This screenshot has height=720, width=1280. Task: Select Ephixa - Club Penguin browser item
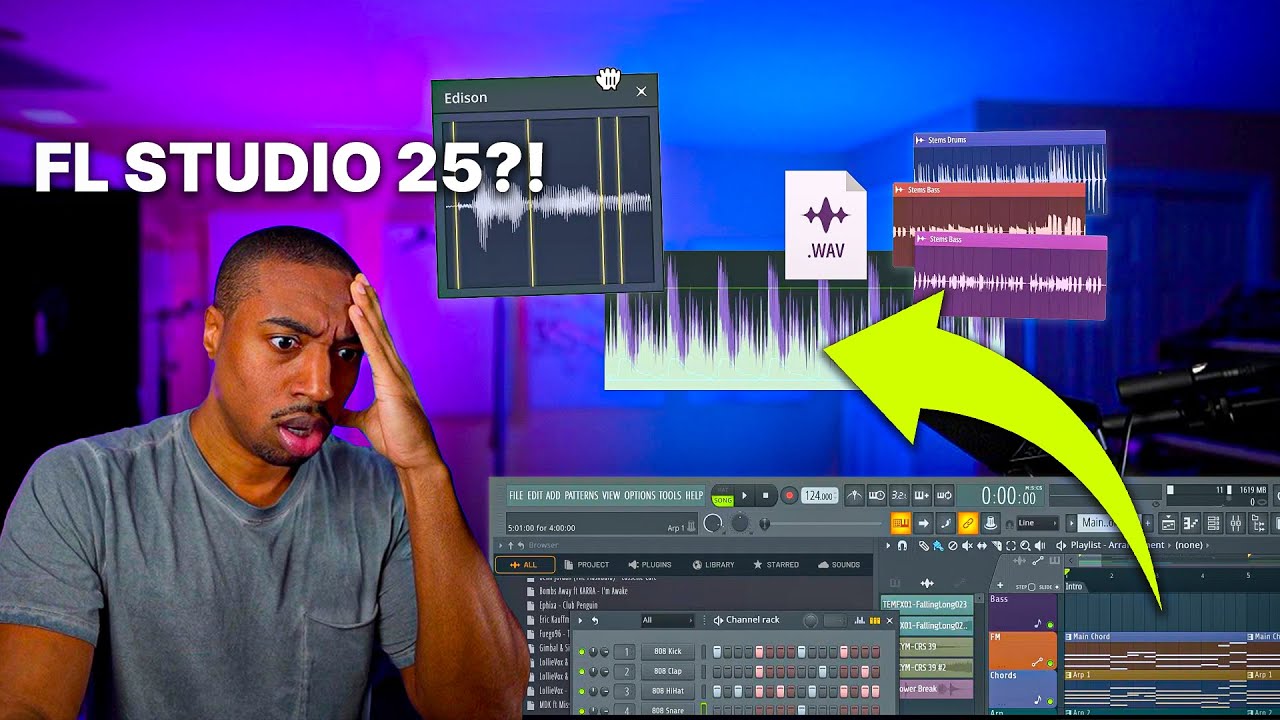pyautogui.click(x=568, y=605)
